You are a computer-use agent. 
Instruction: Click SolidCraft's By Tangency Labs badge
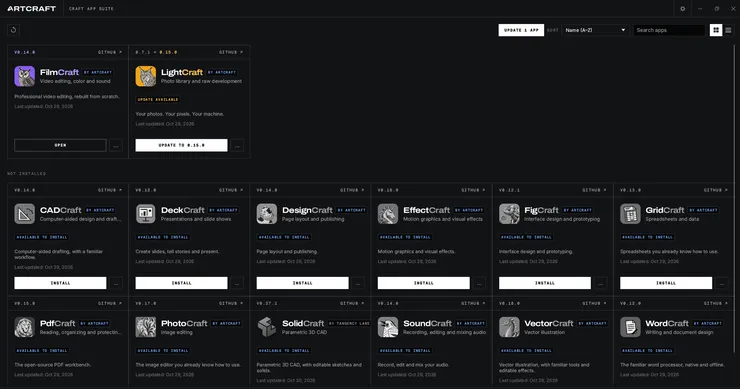[349, 323]
